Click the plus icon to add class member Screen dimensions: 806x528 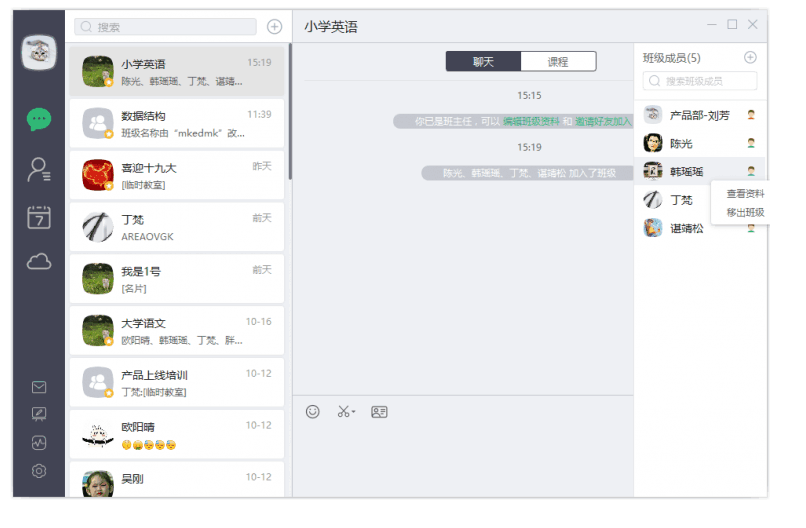[x=750, y=58]
